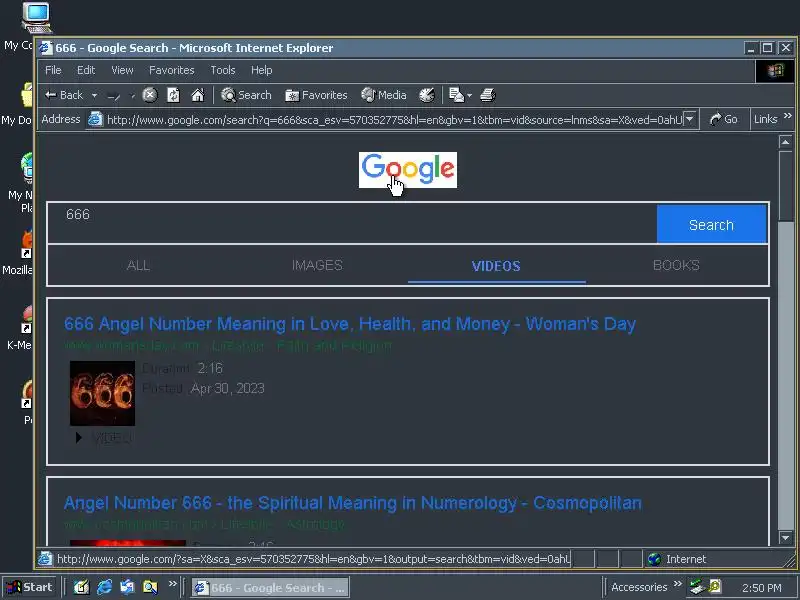Open the View menu
This screenshot has width=800, height=600.
pos(122,70)
